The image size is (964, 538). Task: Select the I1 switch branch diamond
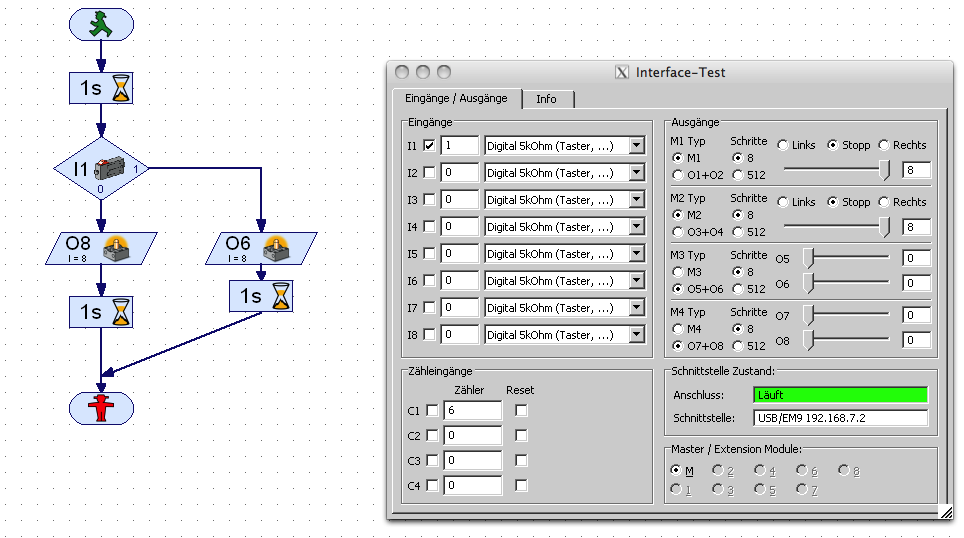101,168
